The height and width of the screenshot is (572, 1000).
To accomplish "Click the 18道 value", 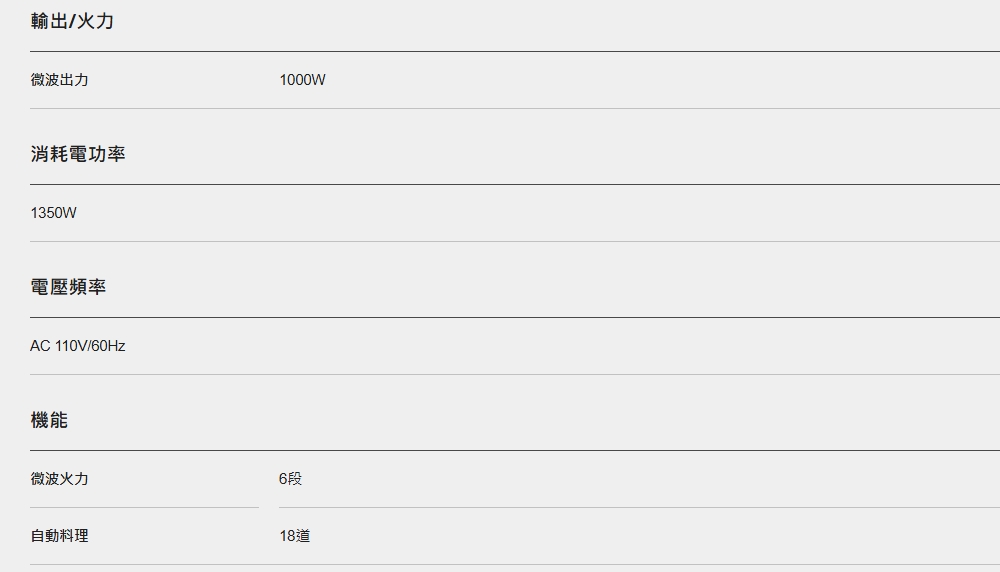I will click(295, 536).
